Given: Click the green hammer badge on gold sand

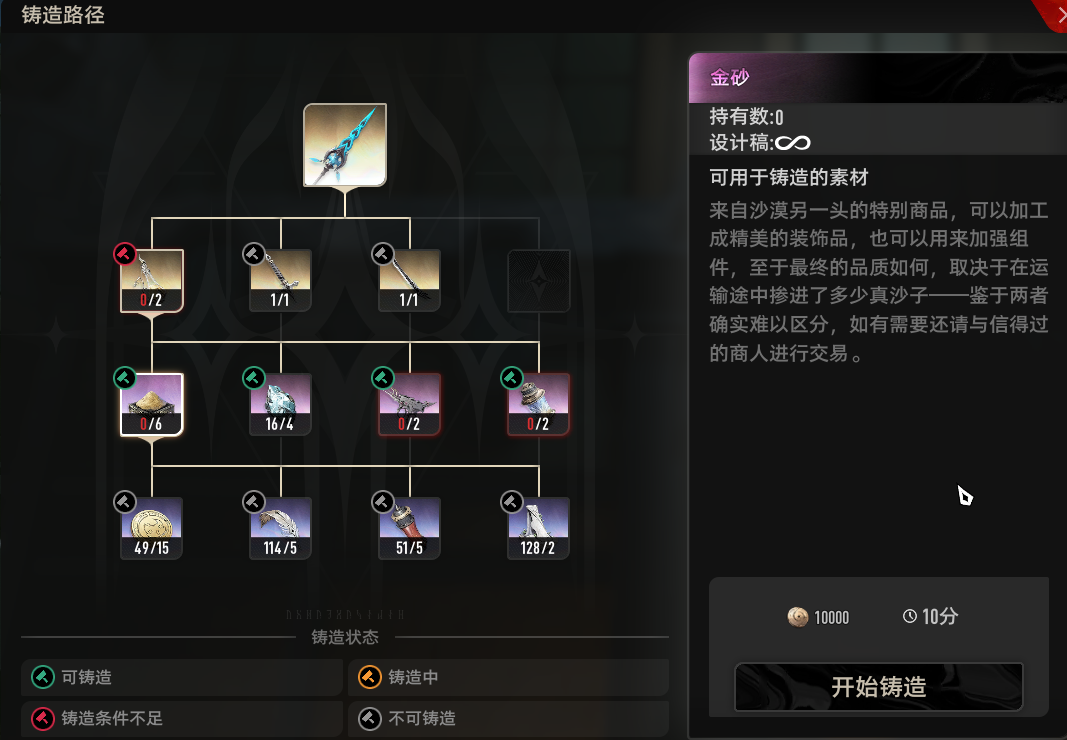Looking at the screenshot, I should tap(125, 378).
